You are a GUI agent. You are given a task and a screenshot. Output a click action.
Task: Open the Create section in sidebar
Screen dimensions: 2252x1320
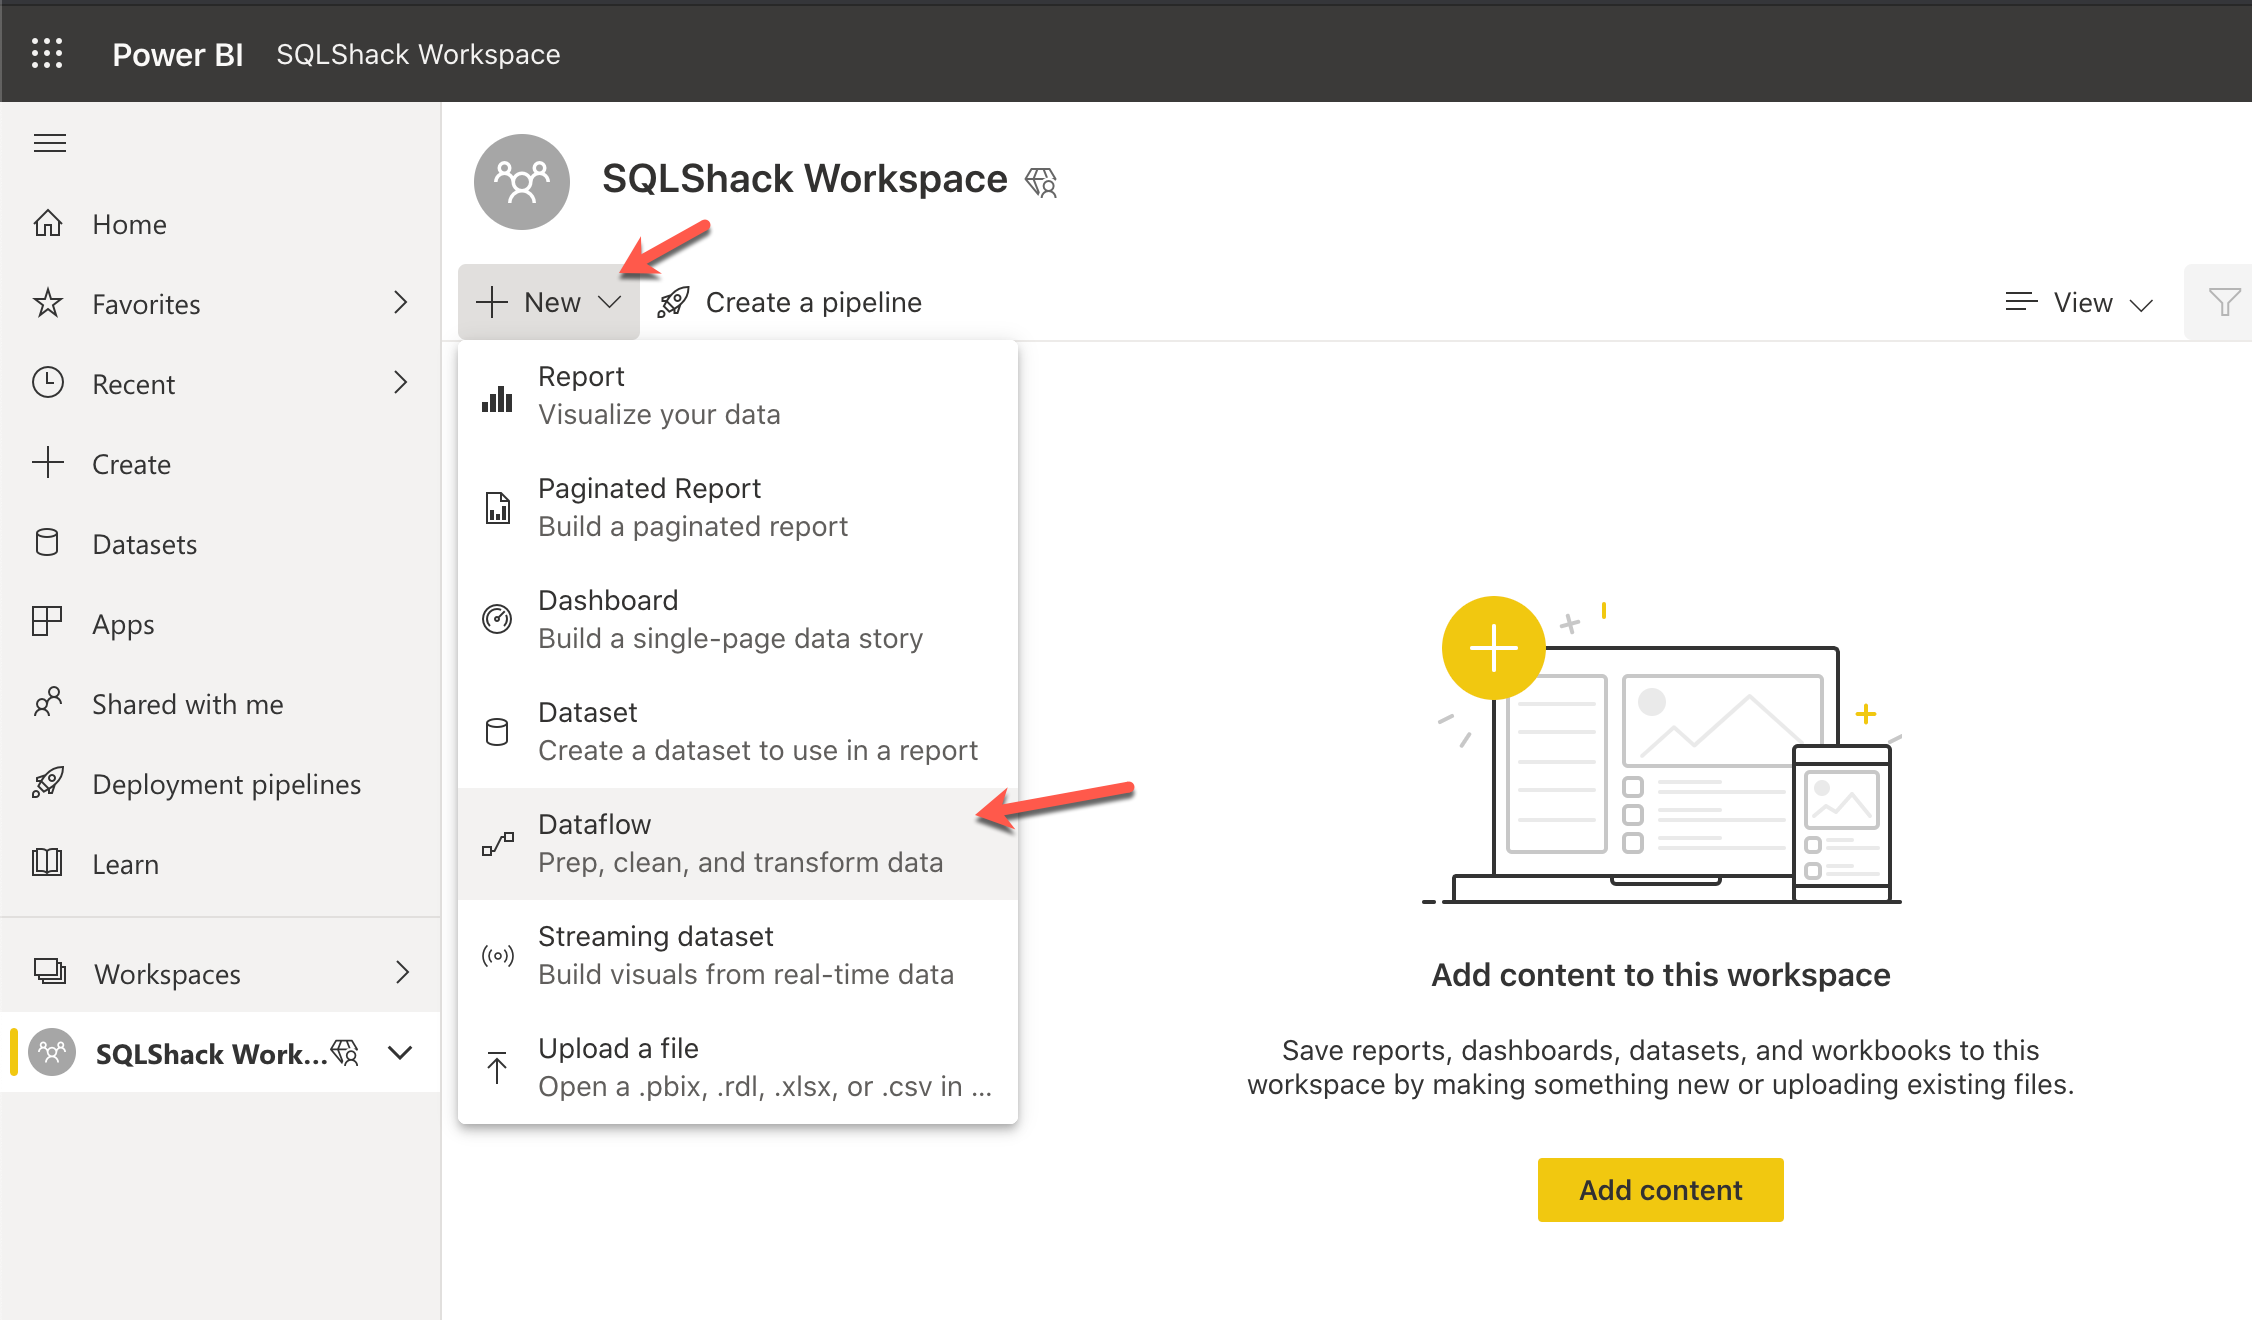point(131,463)
